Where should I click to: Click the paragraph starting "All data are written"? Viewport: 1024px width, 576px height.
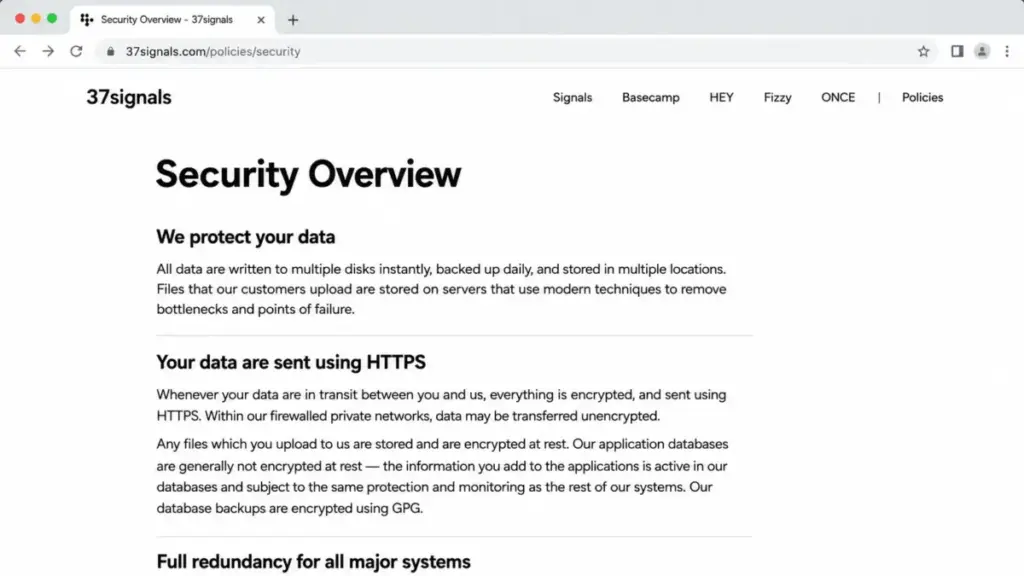(x=441, y=289)
